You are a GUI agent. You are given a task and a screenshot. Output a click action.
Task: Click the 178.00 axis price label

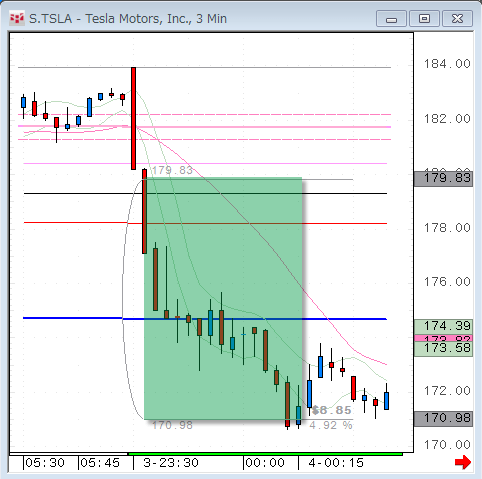click(x=447, y=228)
